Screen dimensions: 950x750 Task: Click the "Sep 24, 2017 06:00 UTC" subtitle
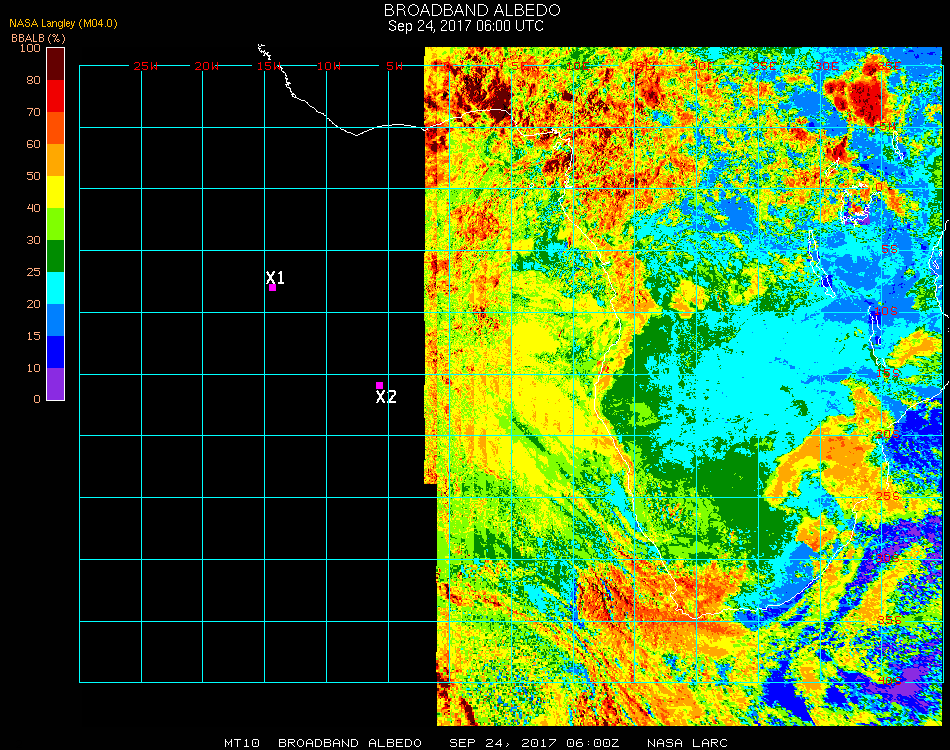(466, 26)
